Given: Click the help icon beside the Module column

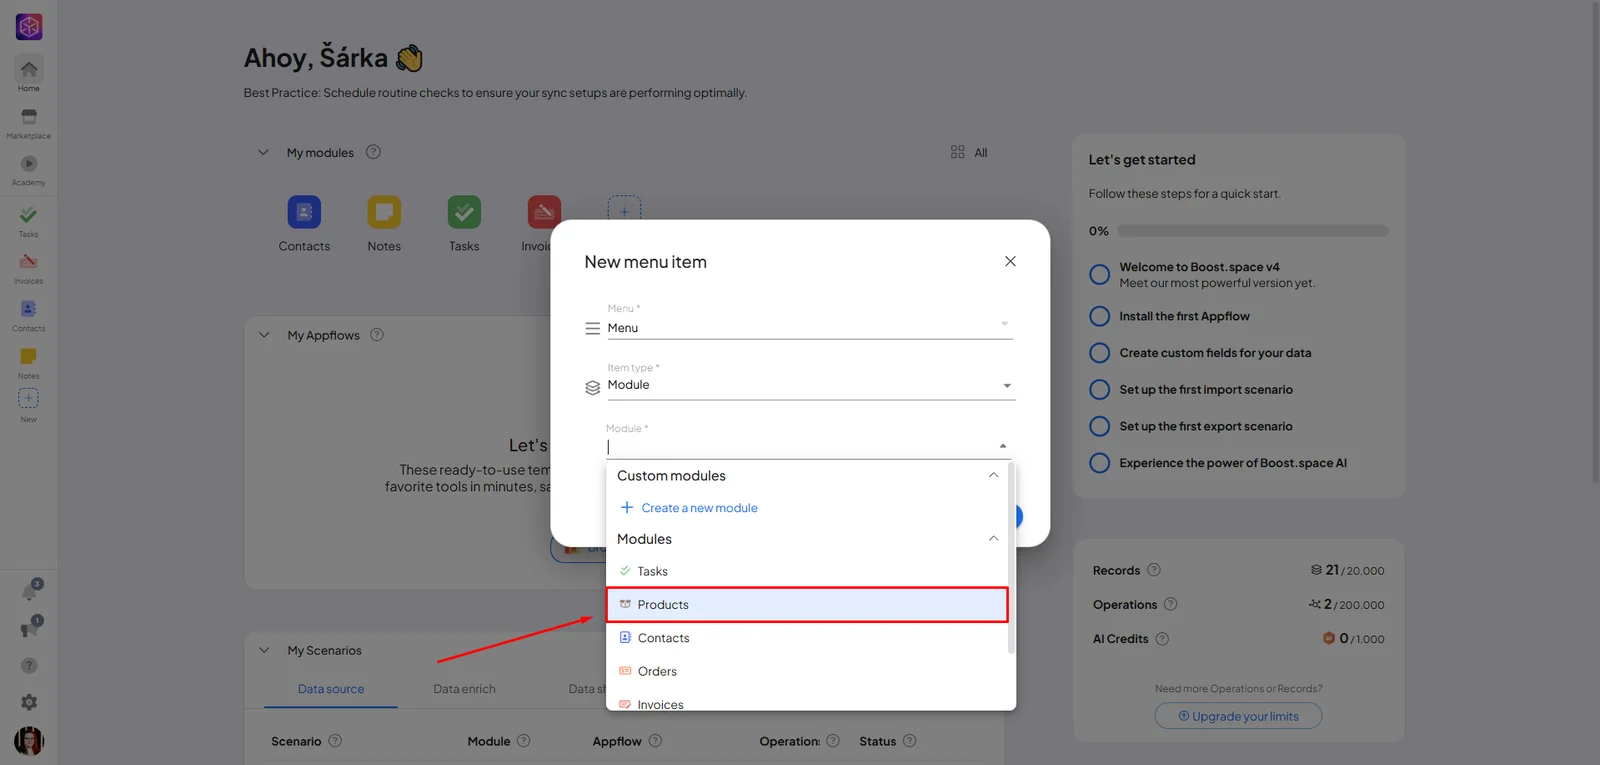Looking at the screenshot, I should (x=524, y=741).
